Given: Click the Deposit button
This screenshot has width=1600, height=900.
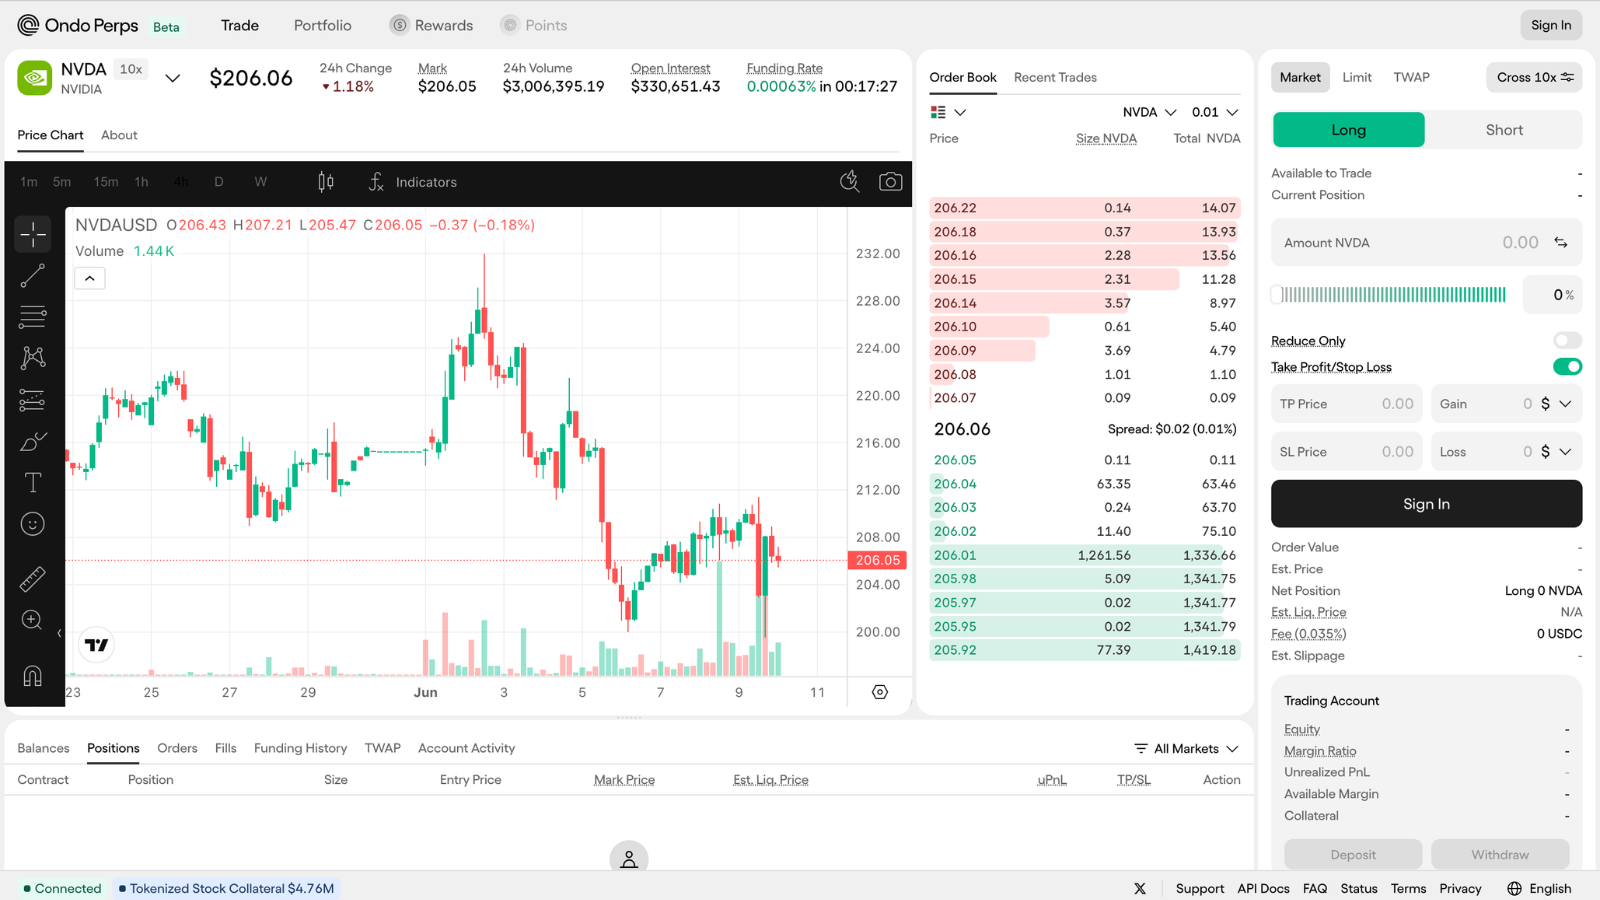Looking at the screenshot, I should (x=1353, y=855).
